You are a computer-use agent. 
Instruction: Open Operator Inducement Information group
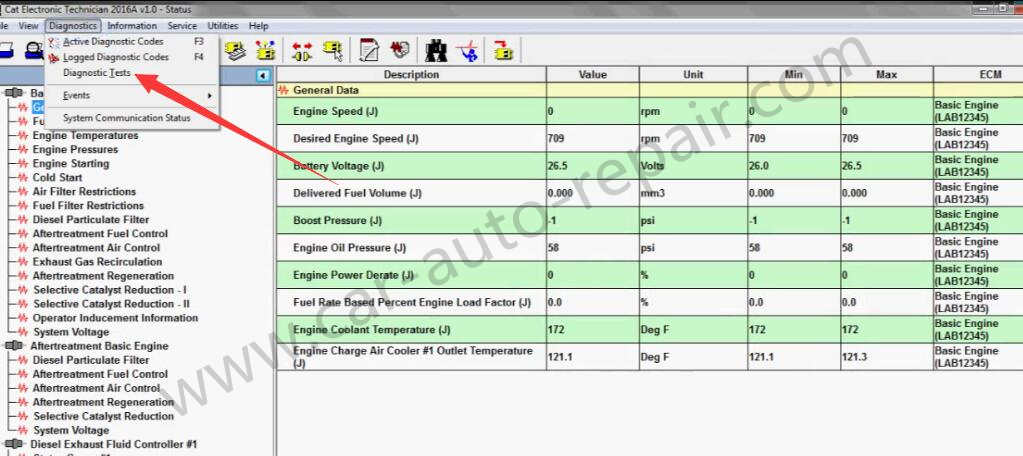click(115, 318)
